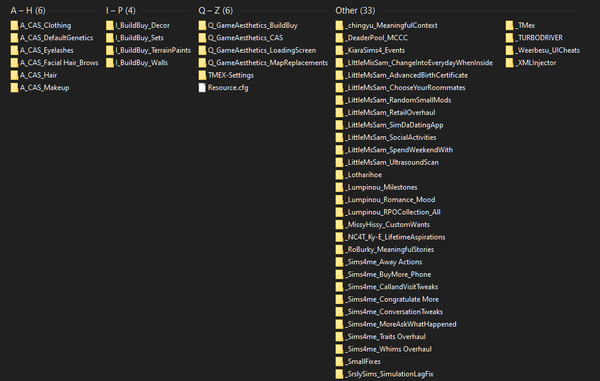The height and width of the screenshot is (381, 600).
Task: Select A_CAS_Facial Hair_Brows folder name
Action: [x=59, y=63]
